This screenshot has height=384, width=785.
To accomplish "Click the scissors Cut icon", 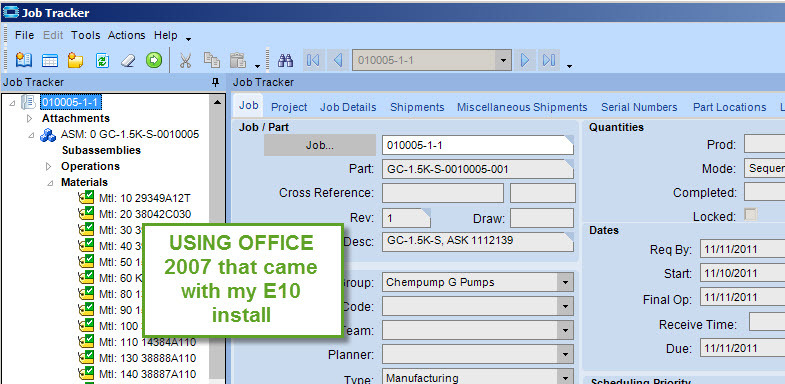I will point(186,61).
